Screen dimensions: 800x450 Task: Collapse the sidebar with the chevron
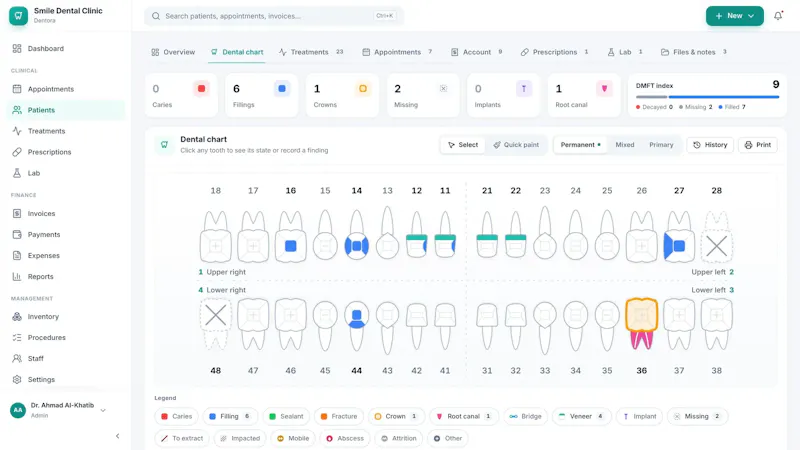(117, 436)
